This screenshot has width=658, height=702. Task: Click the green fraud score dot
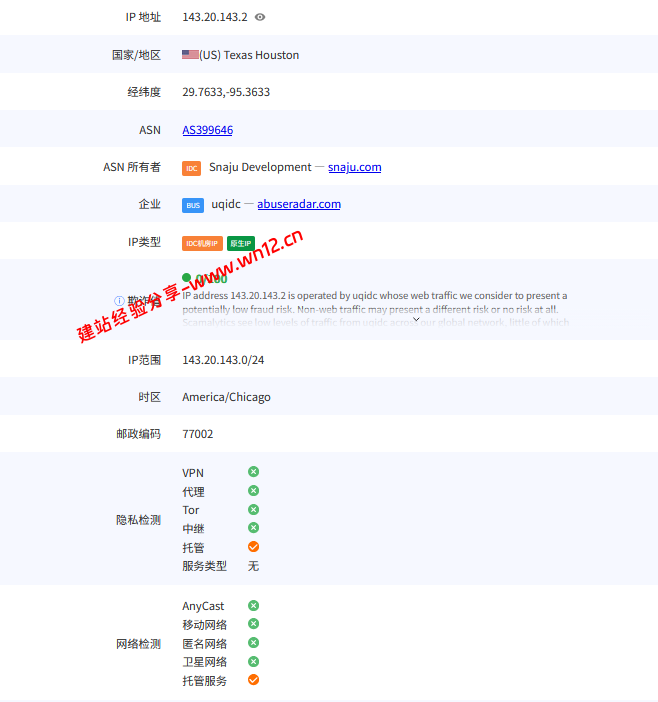[x=187, y=278]
